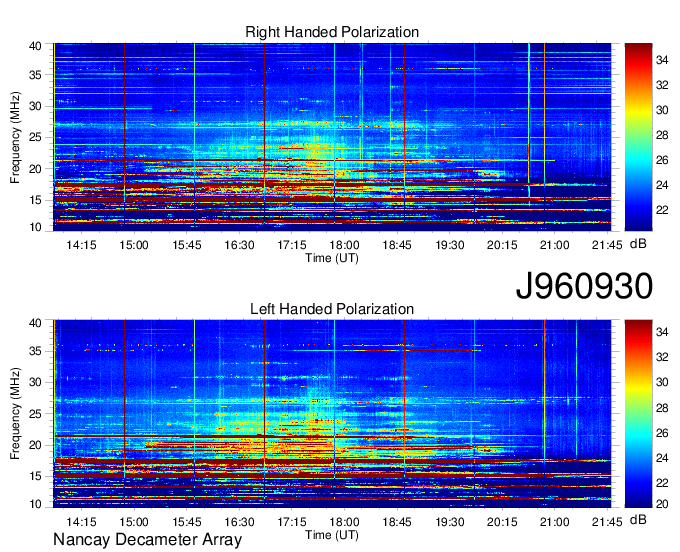
Task: Click the Left Handed Polarization spectrogram image
Action: pyautogui.click(x=332, y=414)
